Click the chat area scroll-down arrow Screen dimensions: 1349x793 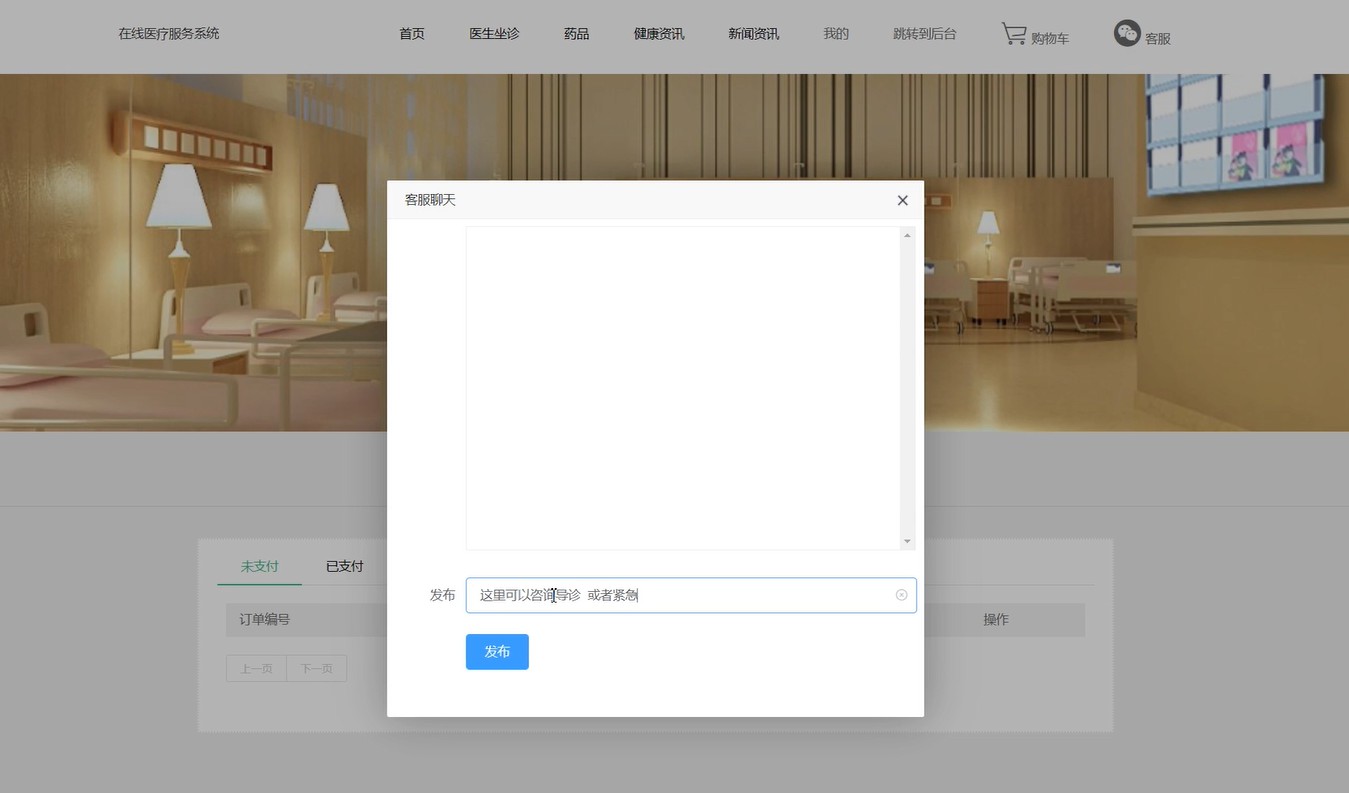click(x=907, y=541)
